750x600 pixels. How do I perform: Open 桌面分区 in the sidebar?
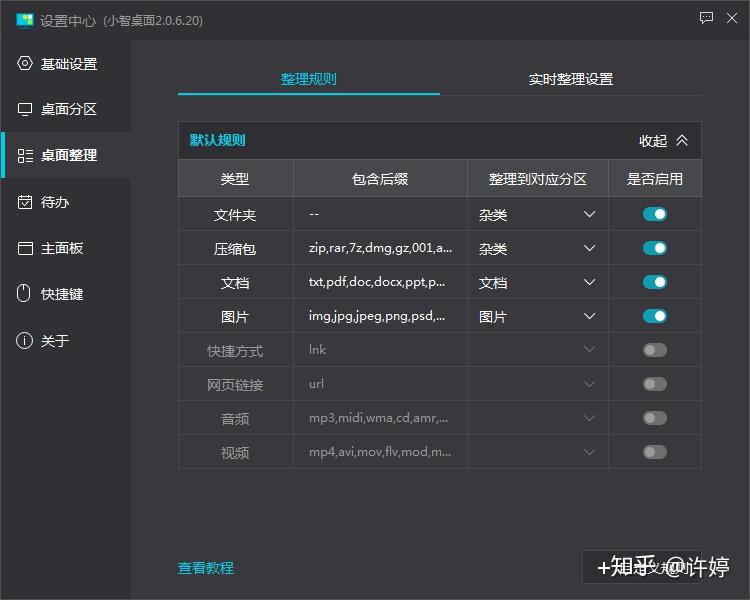coord(66,109)
